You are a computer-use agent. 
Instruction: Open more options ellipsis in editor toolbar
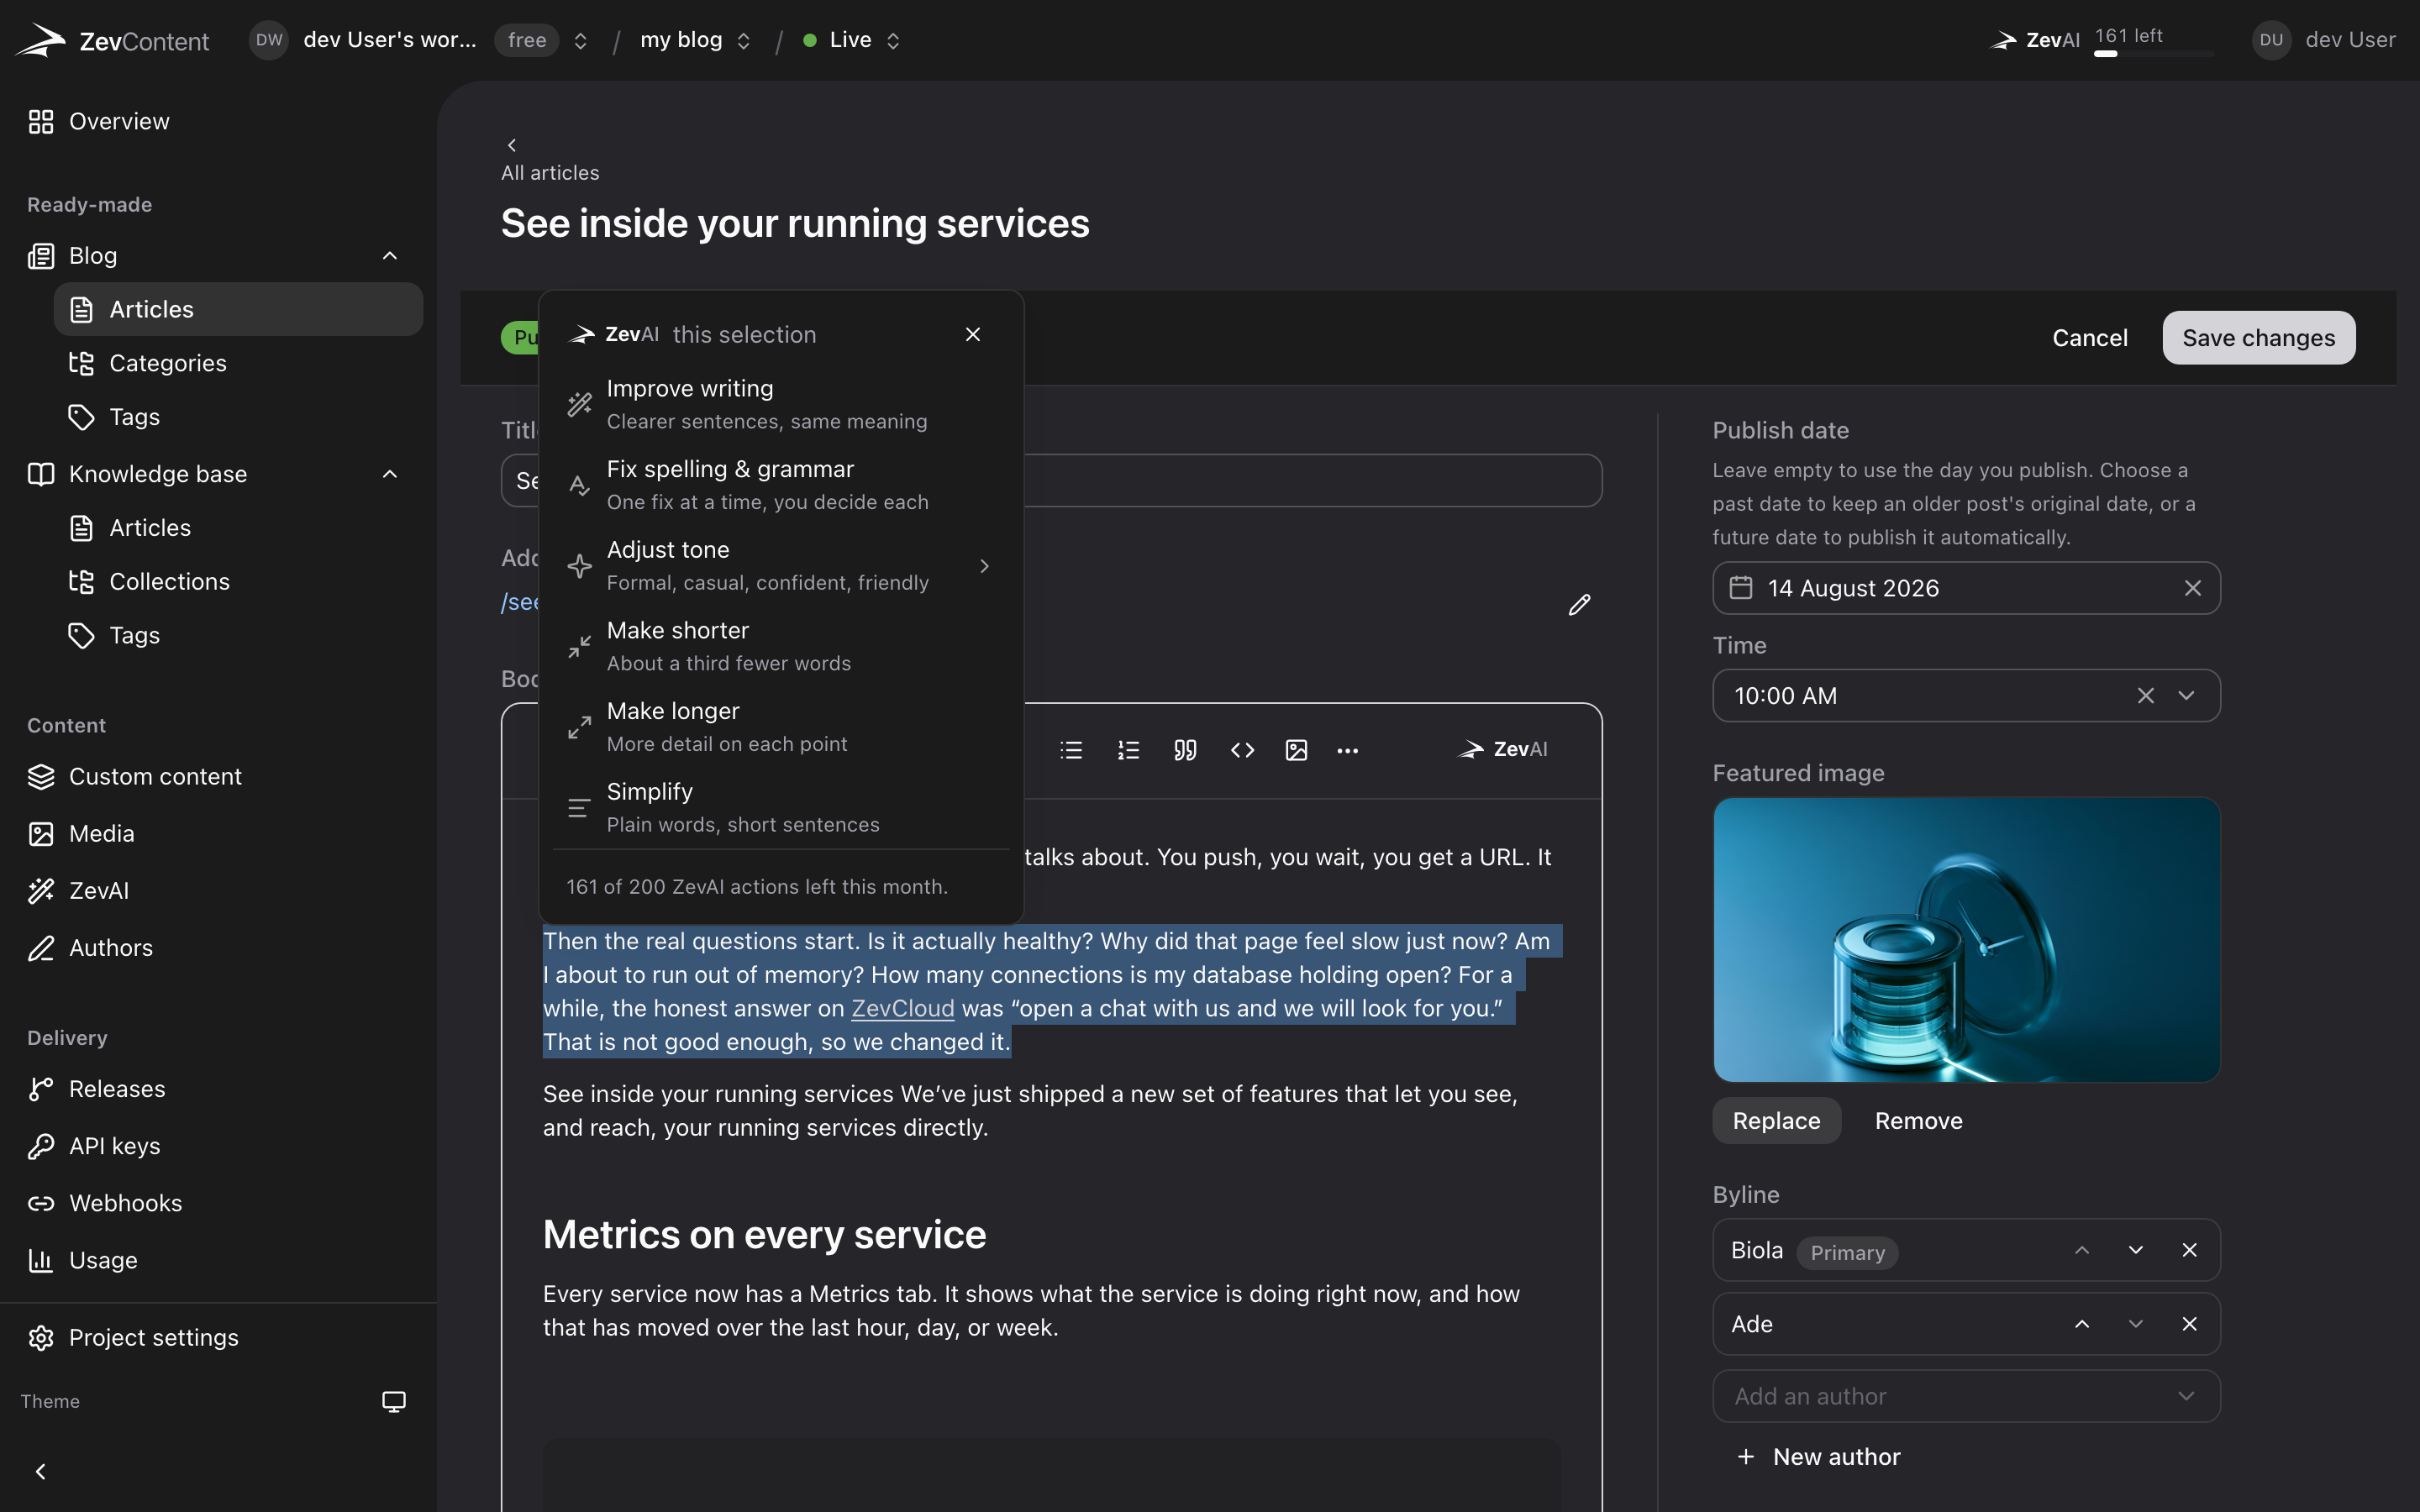point(1348,750)
